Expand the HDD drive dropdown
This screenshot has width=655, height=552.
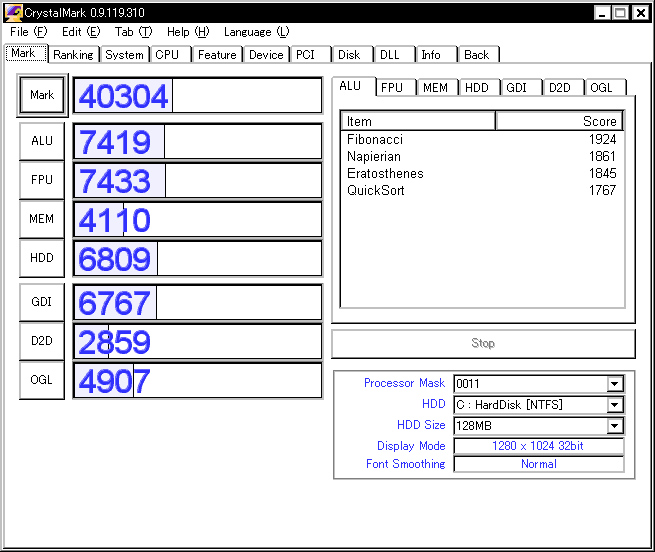coord(614,404)
